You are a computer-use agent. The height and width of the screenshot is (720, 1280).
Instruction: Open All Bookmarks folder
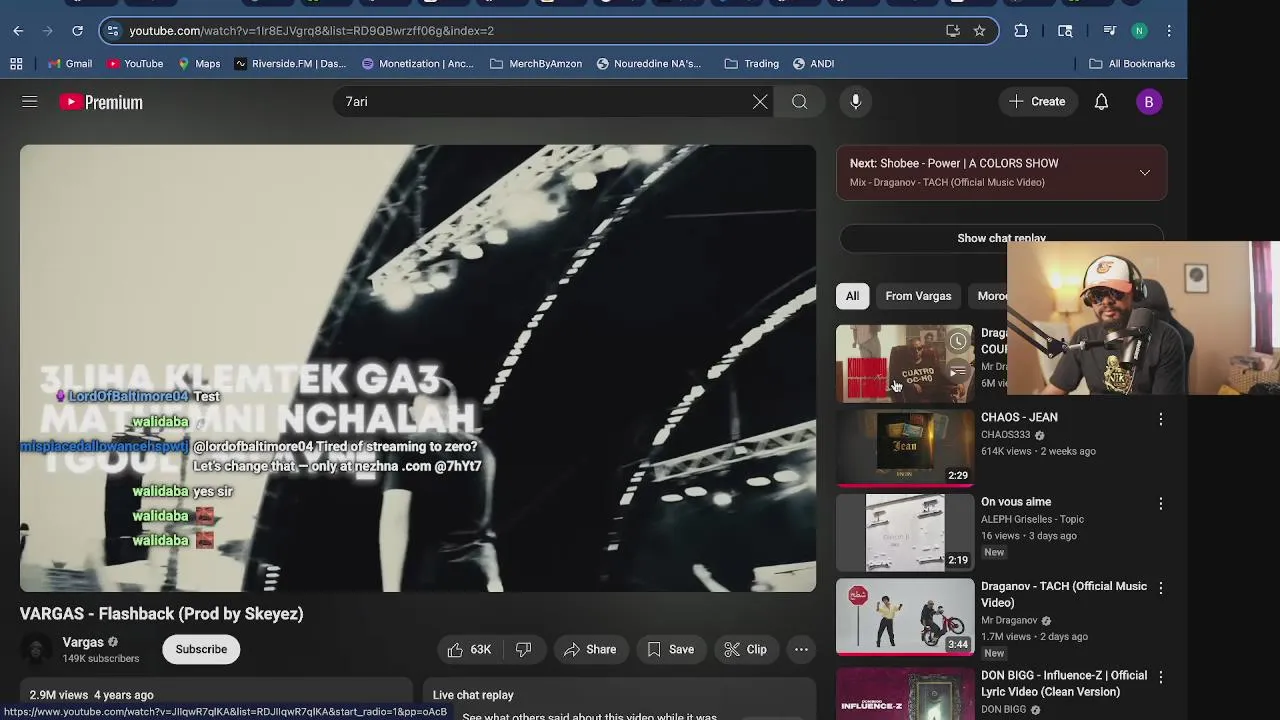pos(1131,64)
